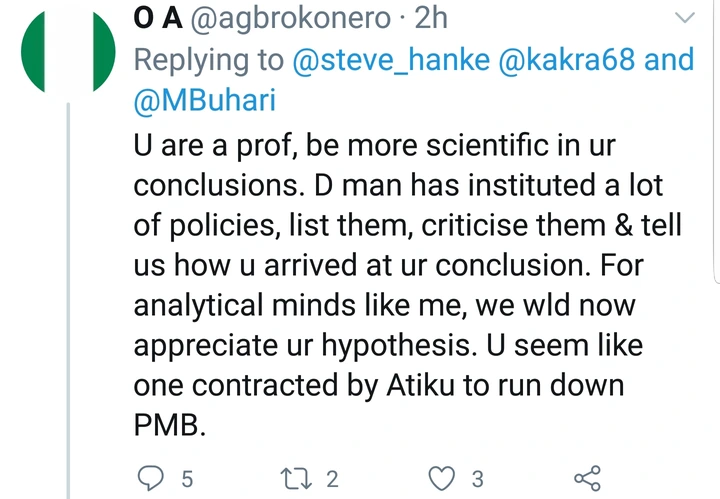Image resolution: width=720 pixels, height=499 pixels.
Task: Click the vertical thread connector line
Action: (67, 300)
